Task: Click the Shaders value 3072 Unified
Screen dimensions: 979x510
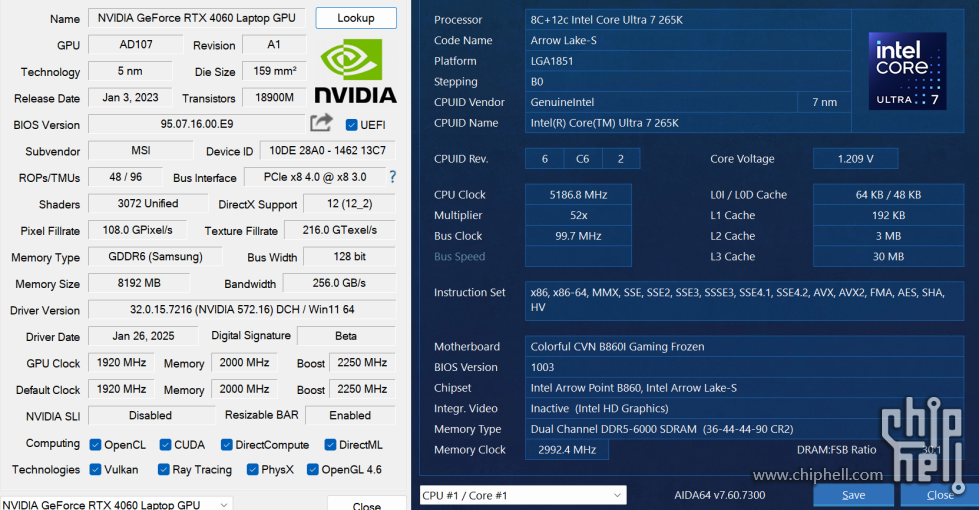Action: (x=148, y=204)
